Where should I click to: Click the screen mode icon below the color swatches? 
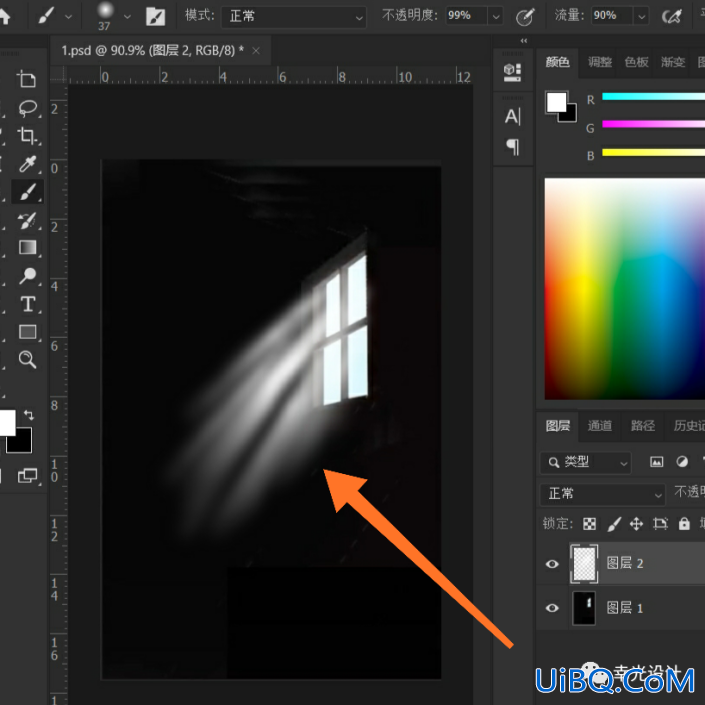27,476
